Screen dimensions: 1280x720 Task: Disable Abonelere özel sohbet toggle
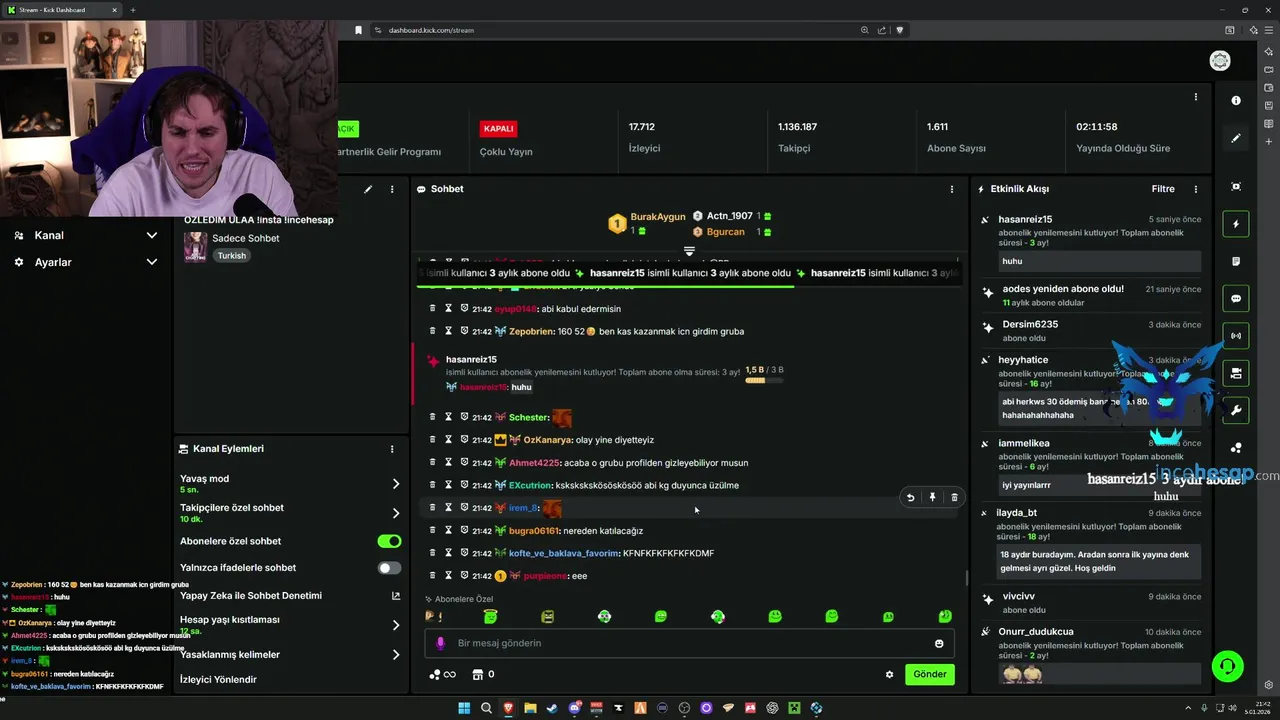pyautogui.click(x=389, y=541)
